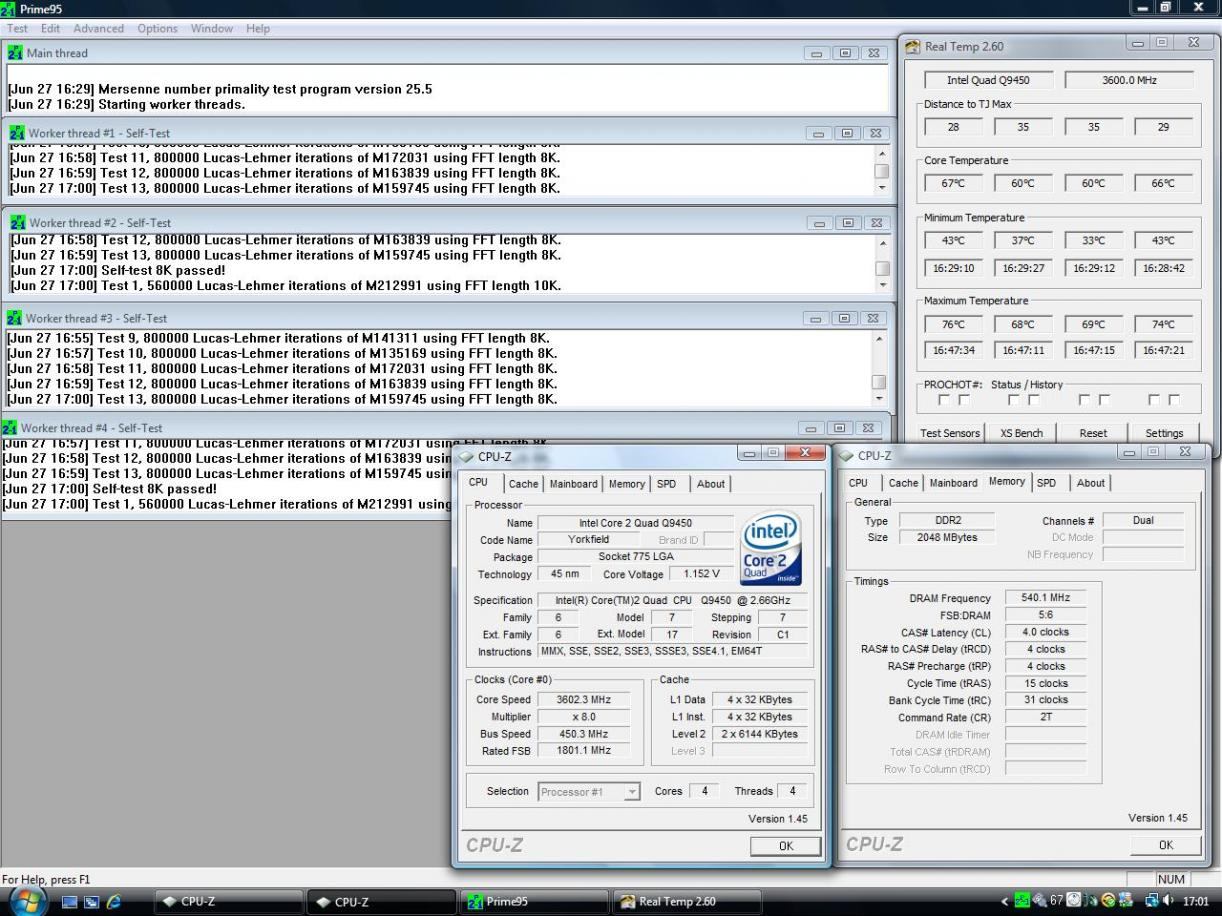Click the Core Speed 3602.3 MHz field

click(x=583, y=700)
